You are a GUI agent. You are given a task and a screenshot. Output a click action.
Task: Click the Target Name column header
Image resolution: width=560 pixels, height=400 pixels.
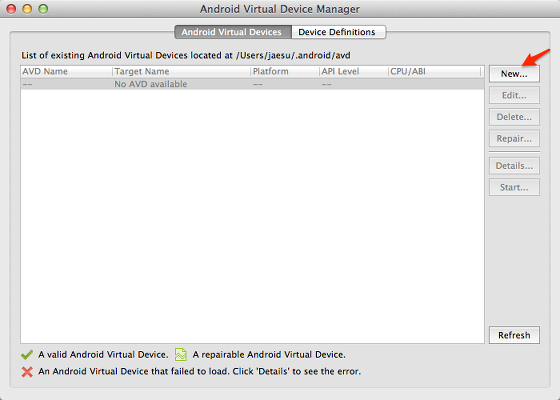click(181, 71)
